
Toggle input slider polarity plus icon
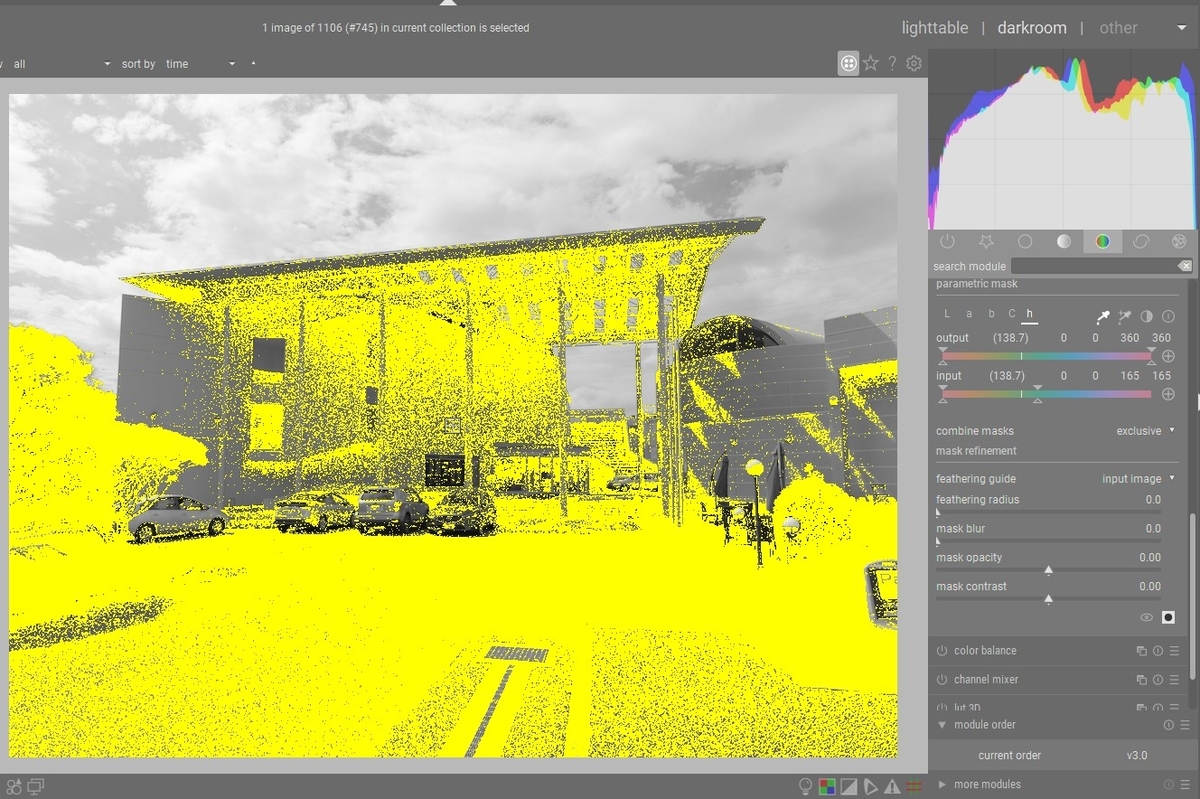pos(1168,394)
